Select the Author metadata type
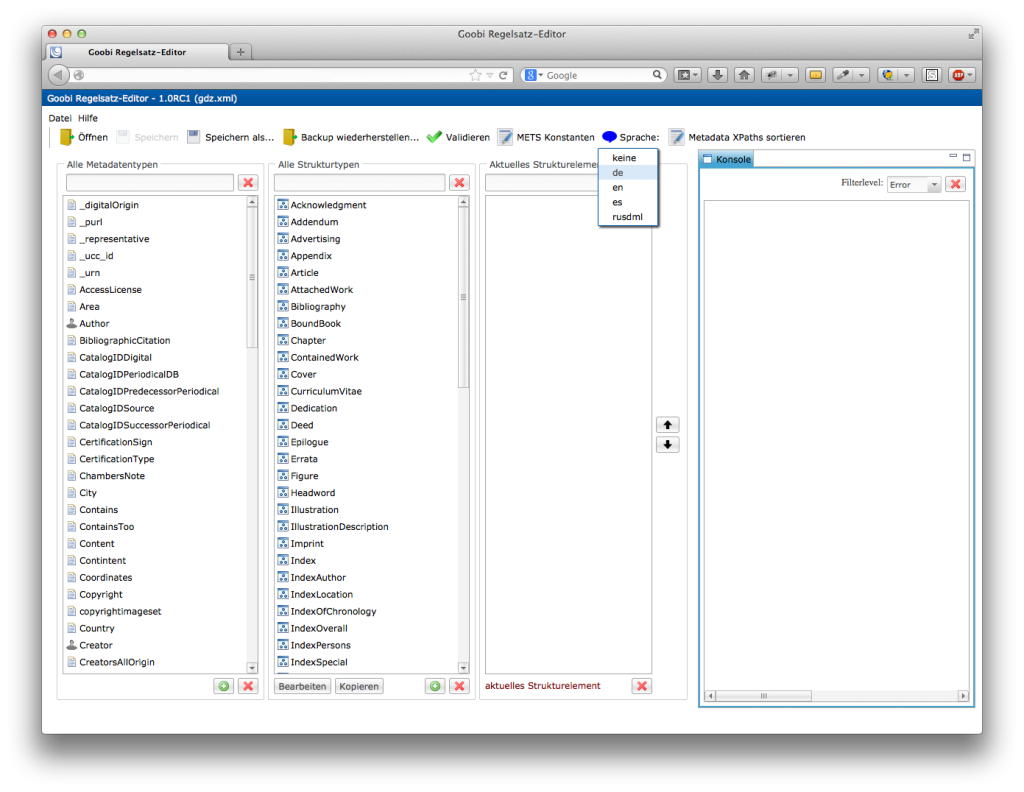 click(94, 324)
